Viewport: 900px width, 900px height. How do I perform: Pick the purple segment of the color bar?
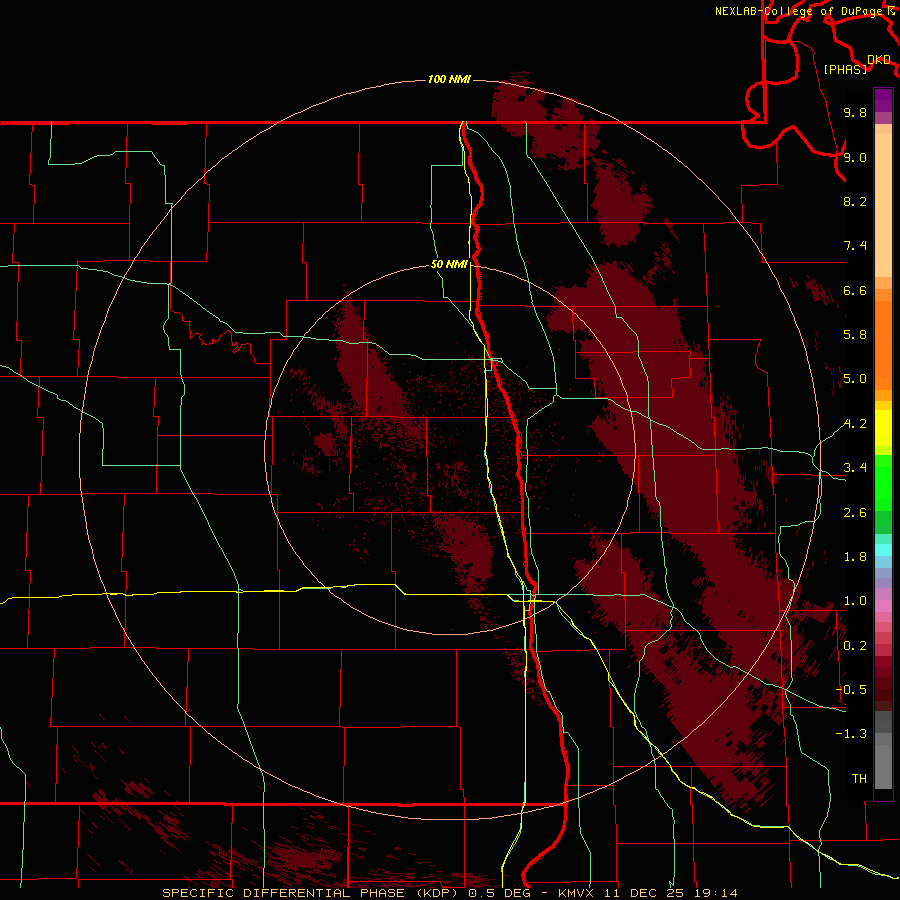pyautogui.click(x=883, y=100)
